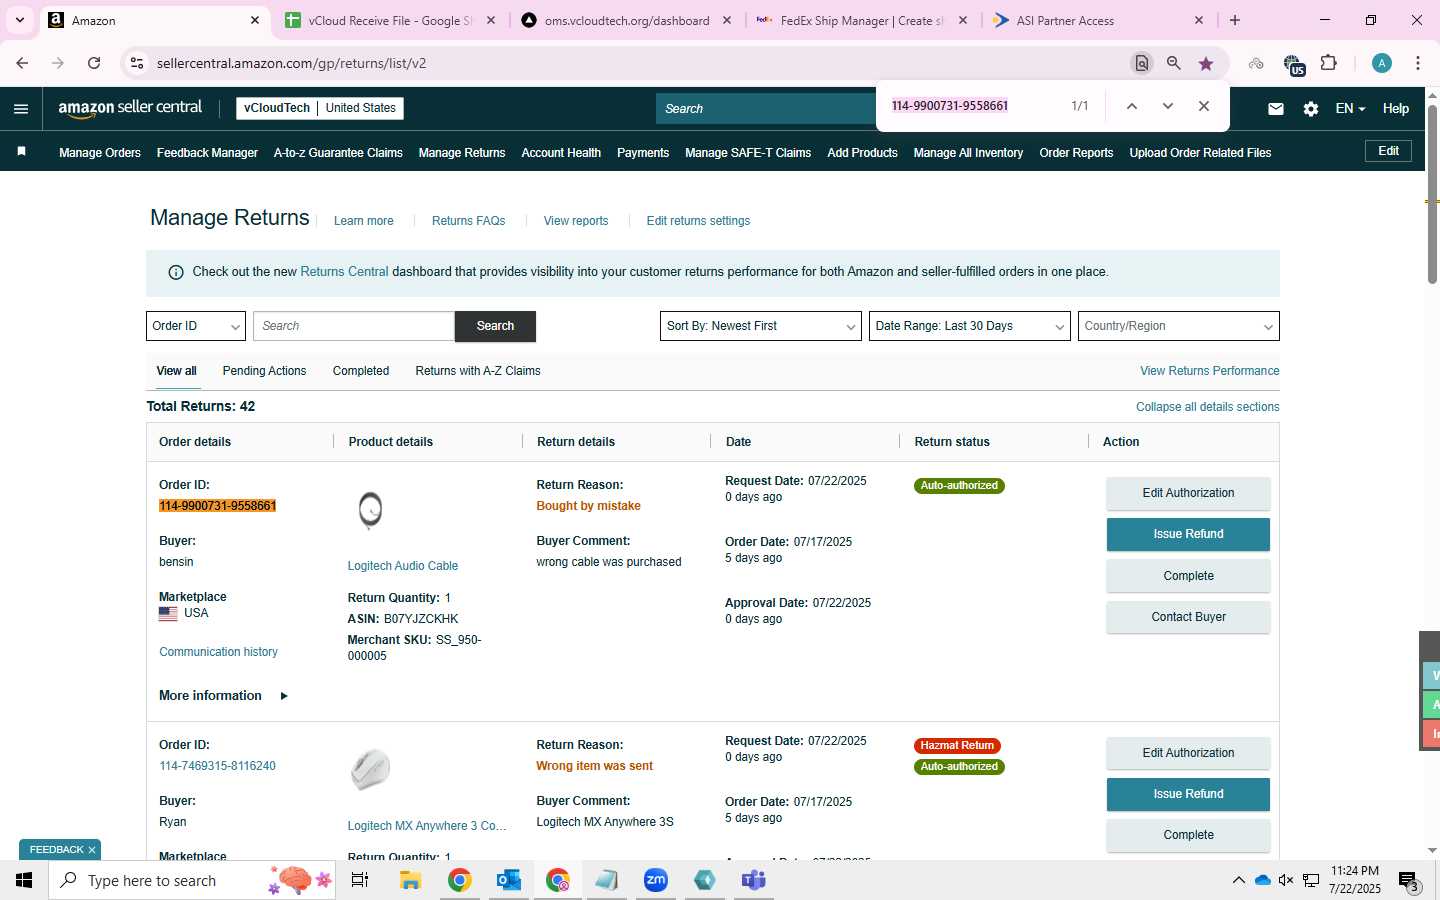
Task: Click Contact Buyer for buyer bensin
Action: click(x=1188, y=617)
